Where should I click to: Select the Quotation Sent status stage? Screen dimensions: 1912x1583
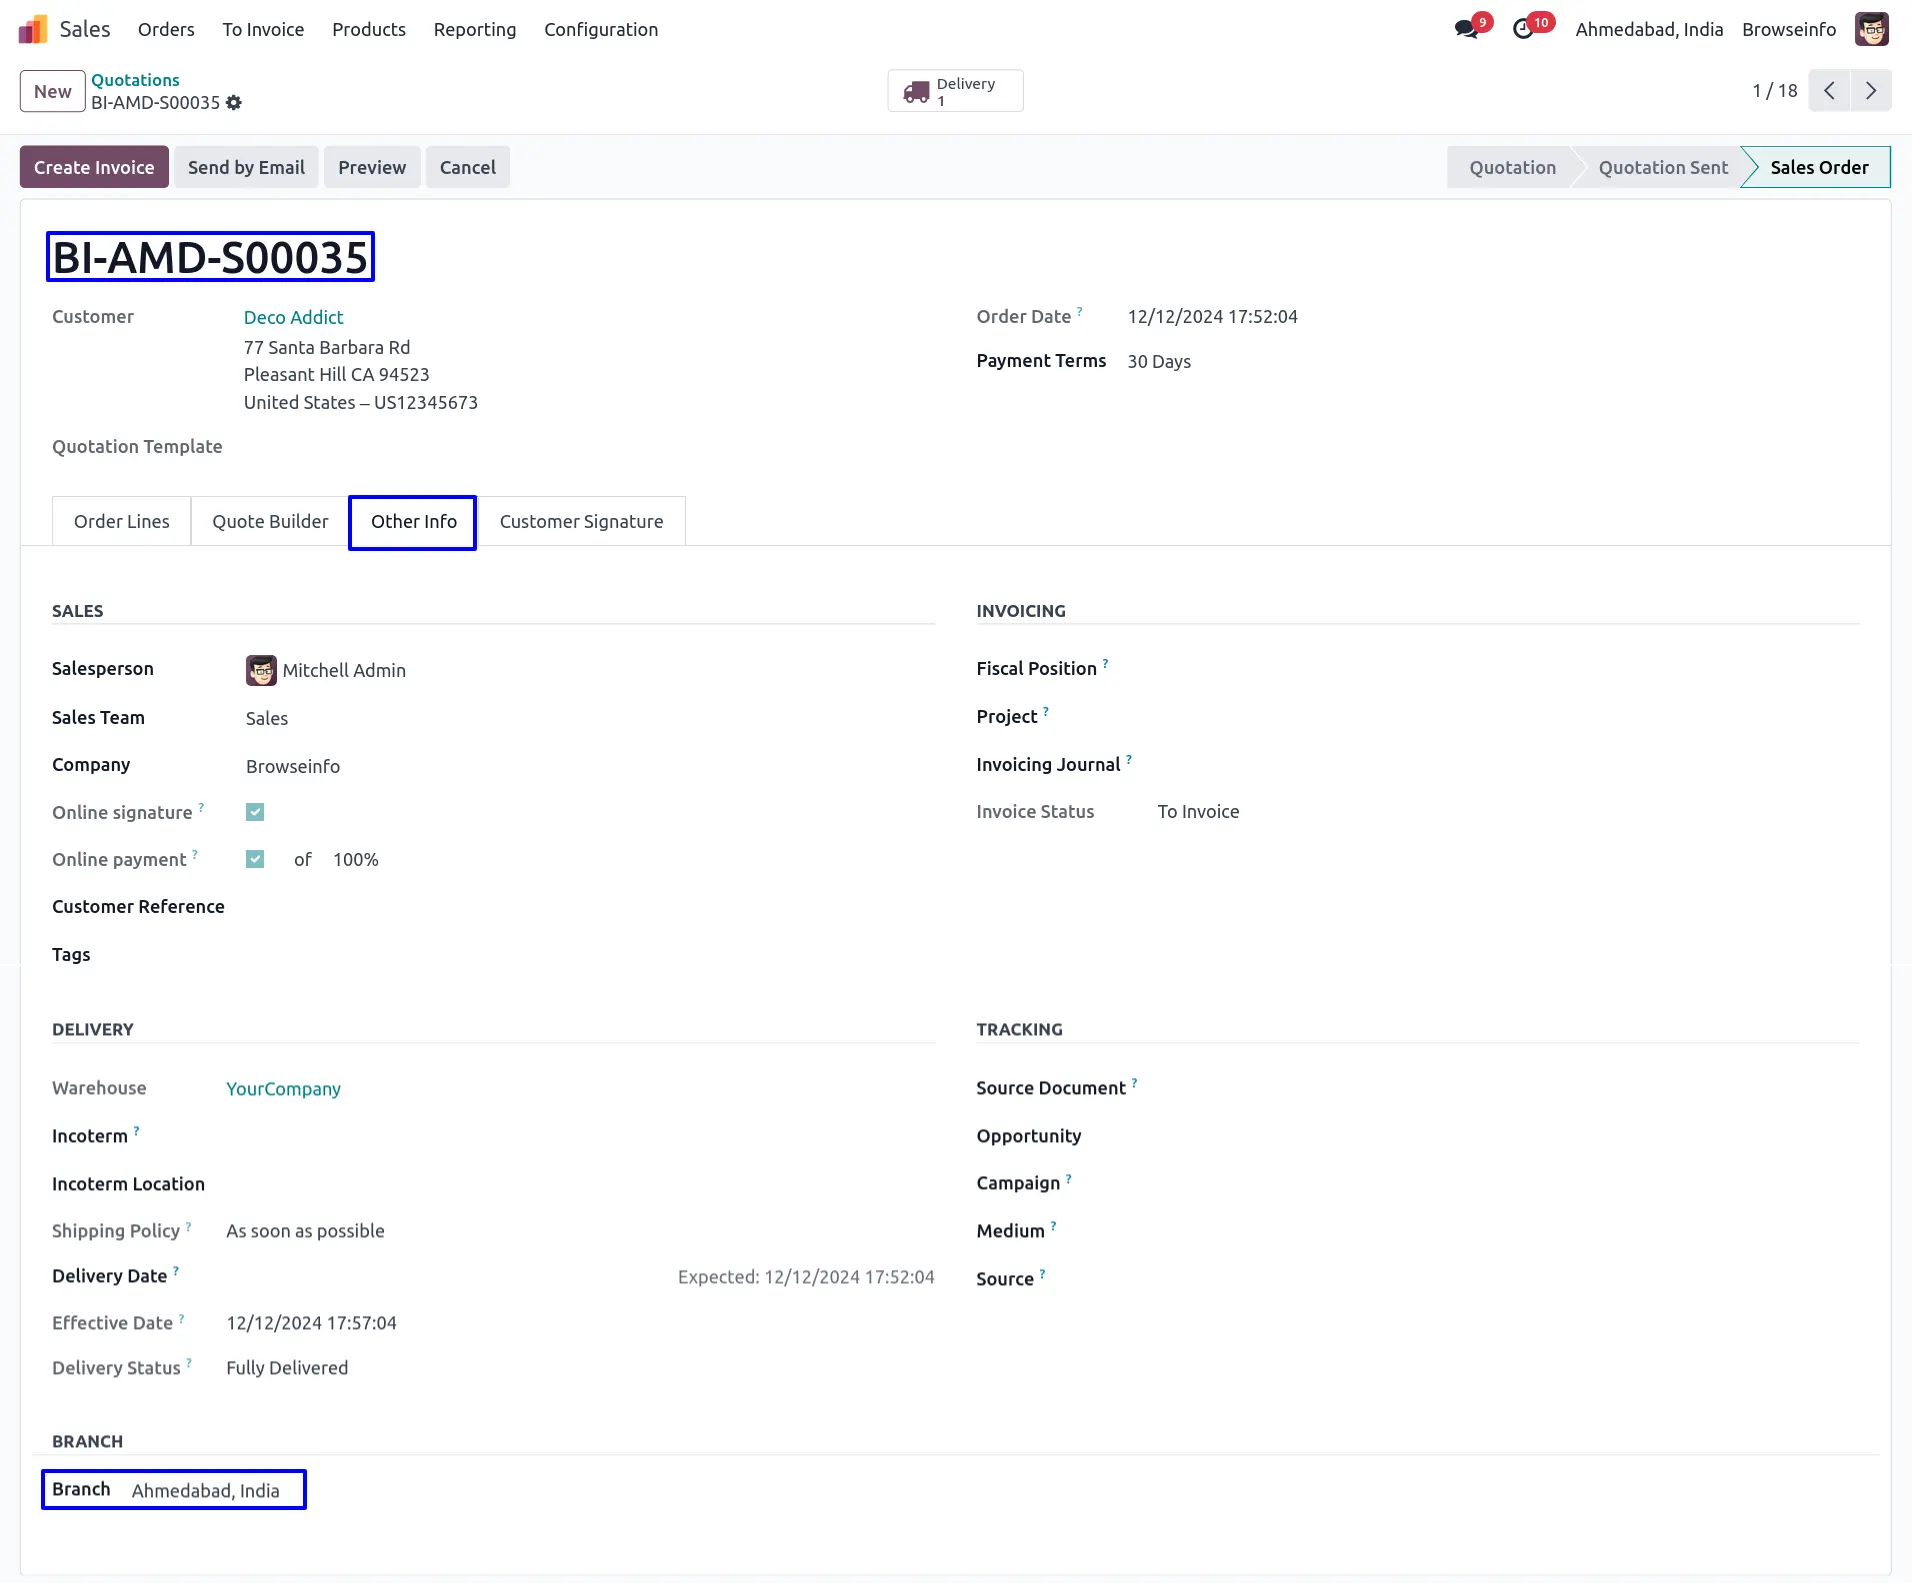click(1663, 167)
